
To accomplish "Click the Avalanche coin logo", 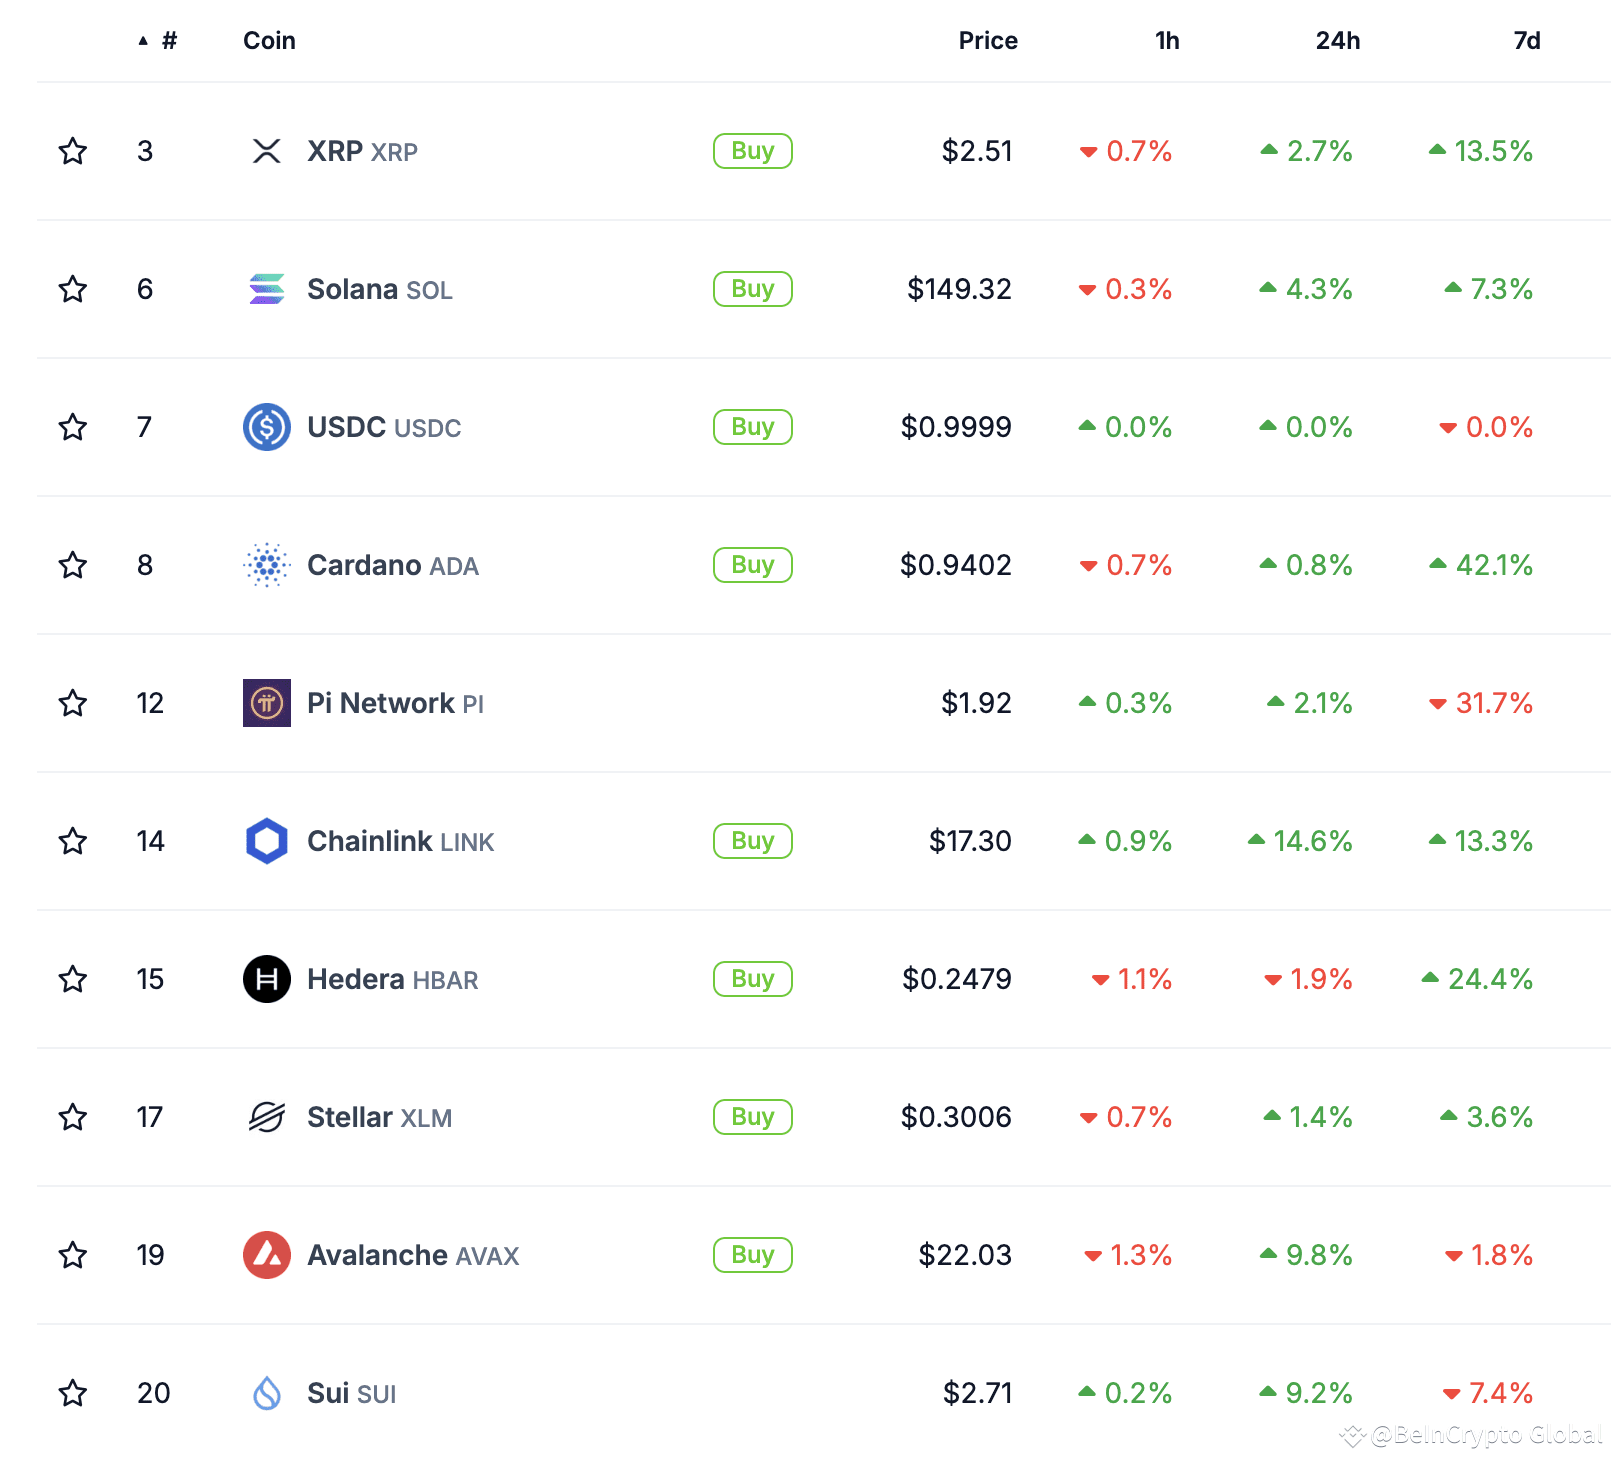I will [x=265, y=1255].
